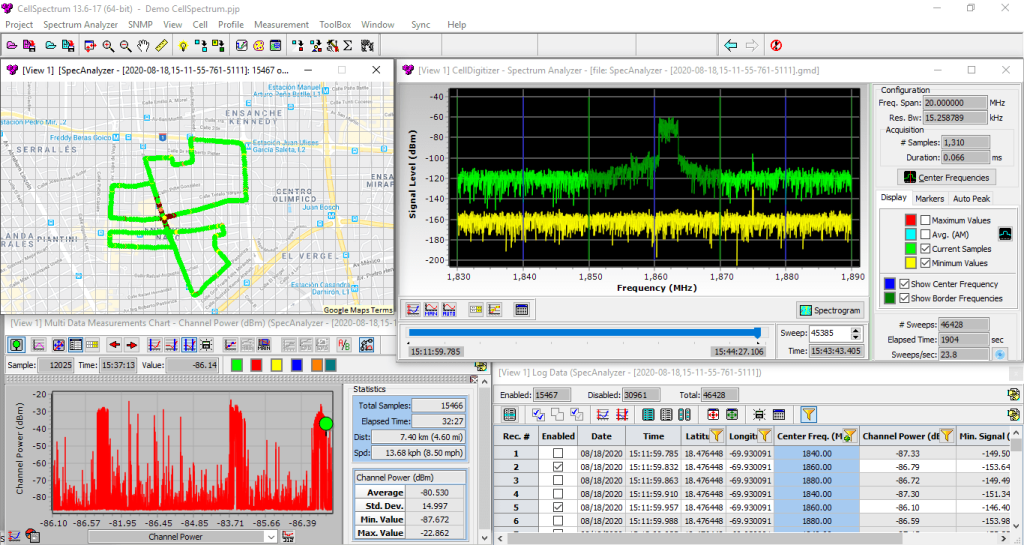Image resolution: width=1024 pixels, height=545 pixels.
Task: Enable the Maximum Values checkbox
Action: (925, 220)
